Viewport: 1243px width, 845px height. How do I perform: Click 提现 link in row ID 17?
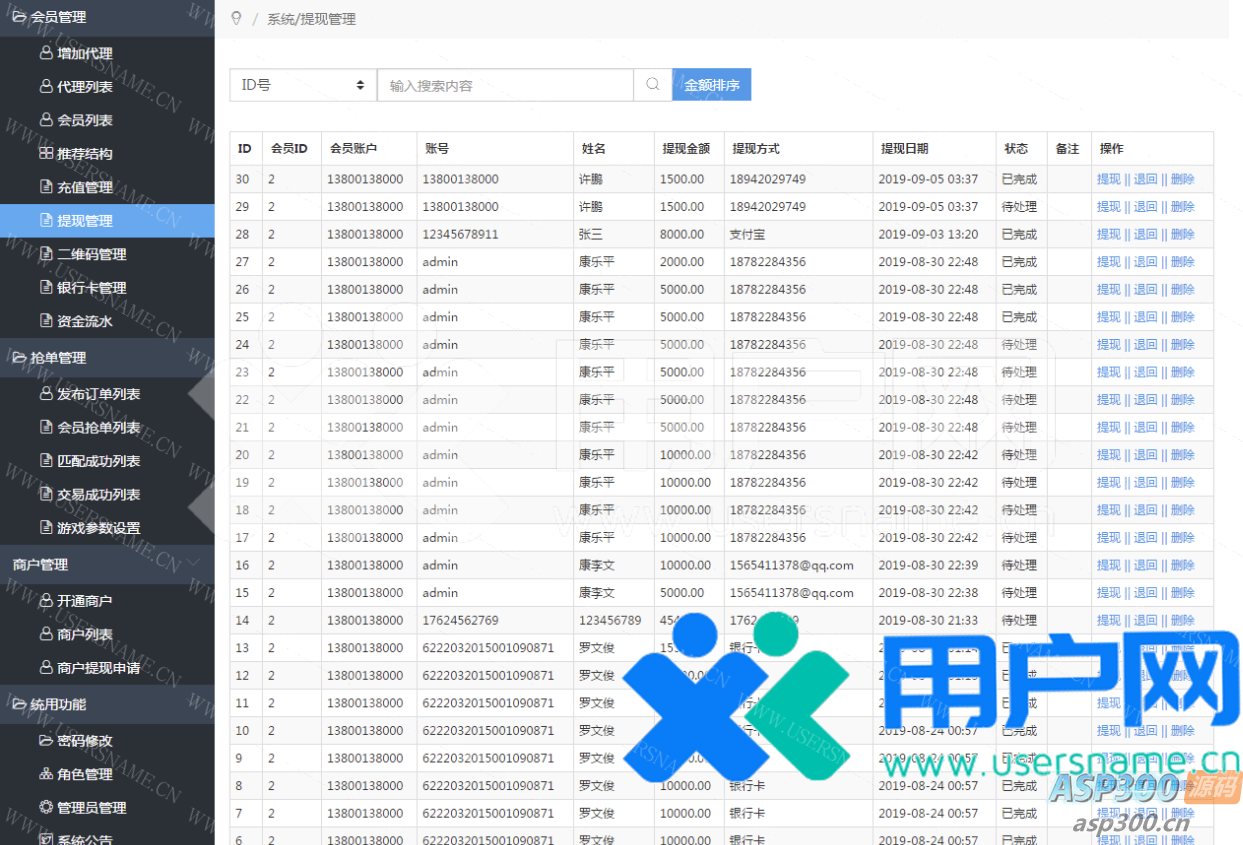coord(1109,538)
